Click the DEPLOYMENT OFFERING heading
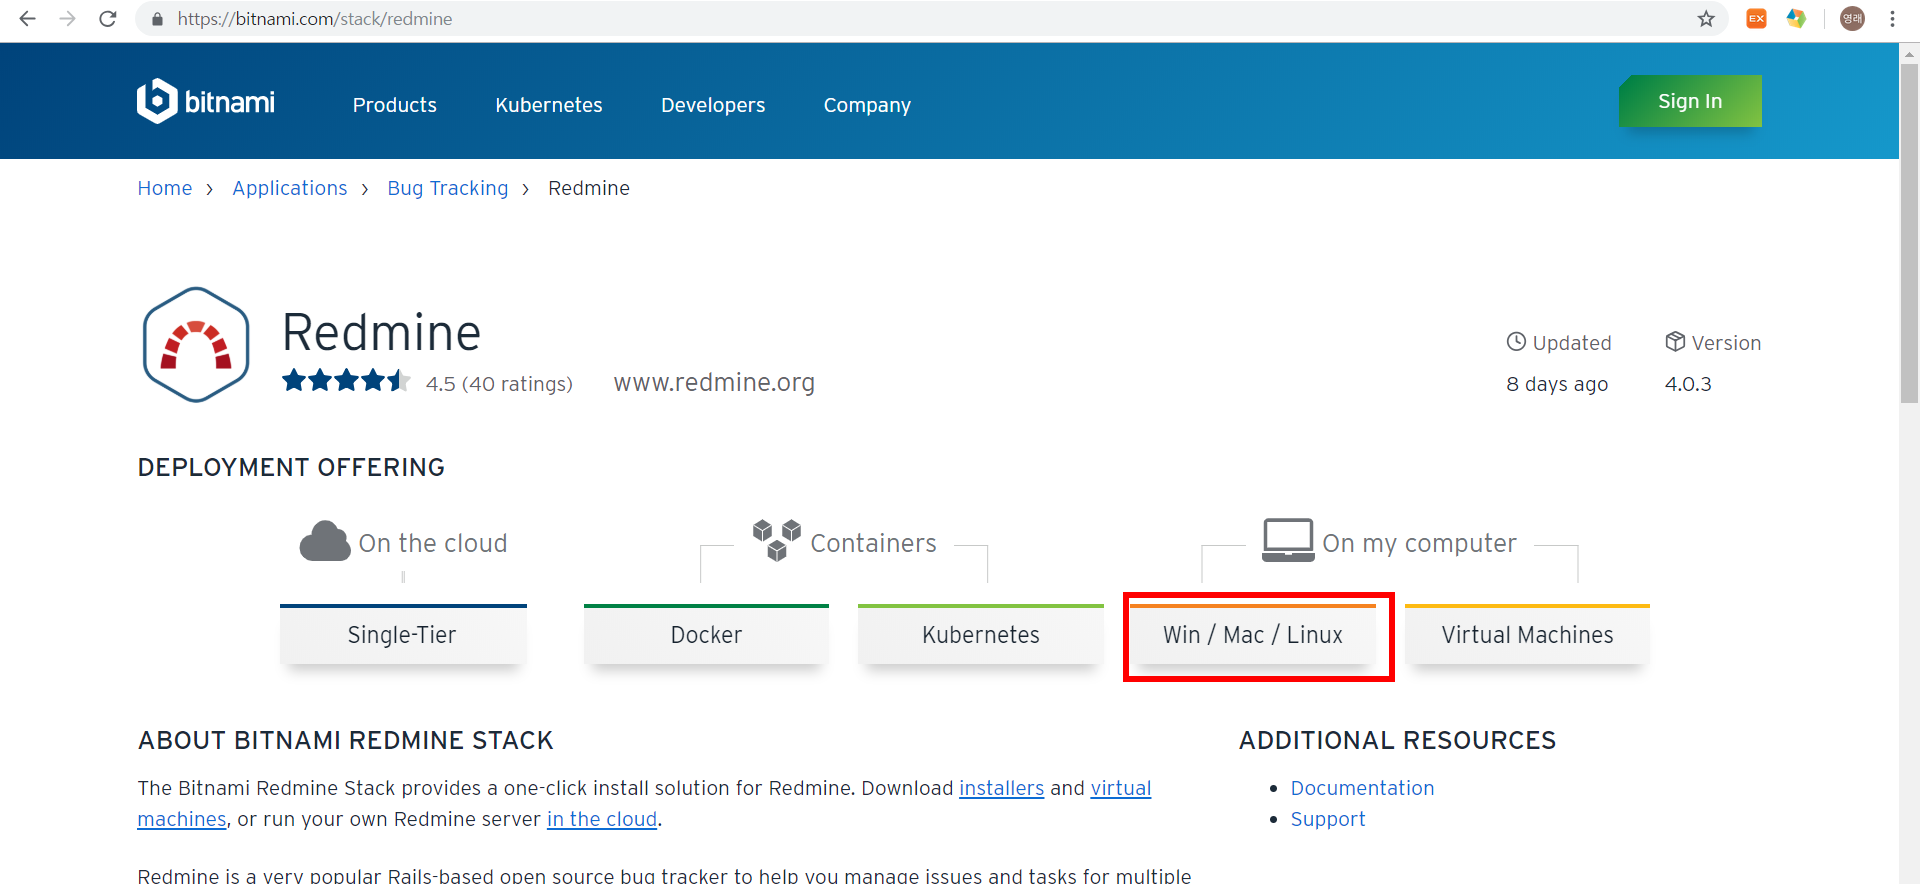 (x=291, y=467)
